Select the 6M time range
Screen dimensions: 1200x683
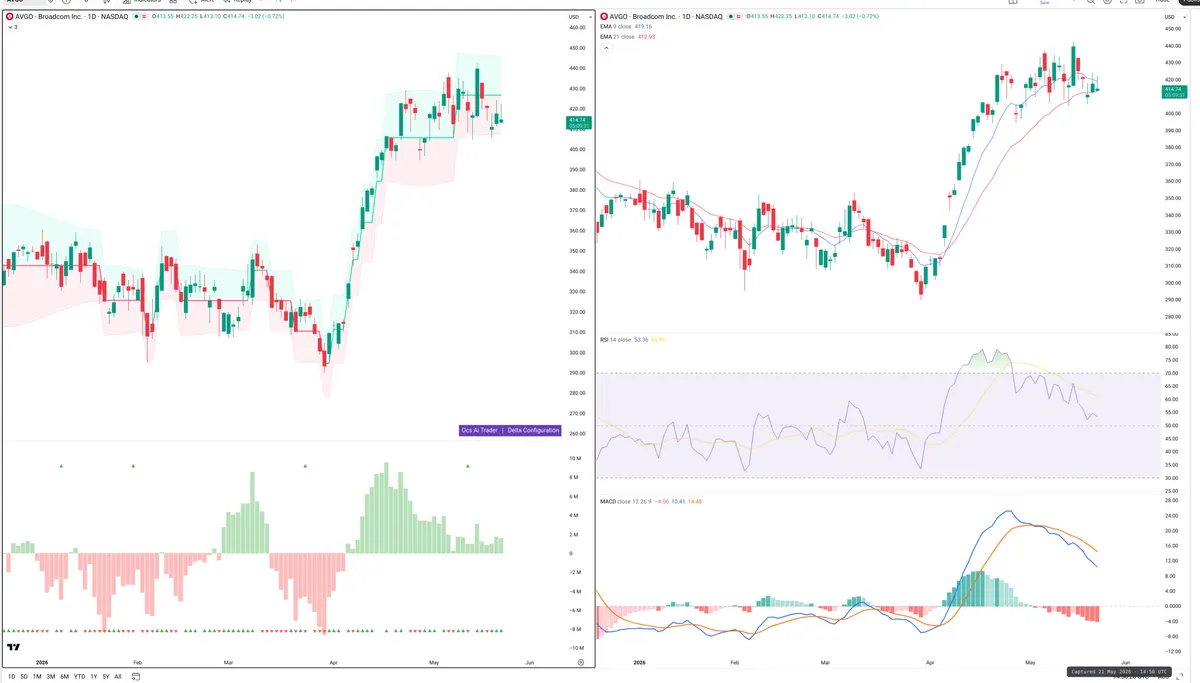pyautogui.click(x=64, y=677)
